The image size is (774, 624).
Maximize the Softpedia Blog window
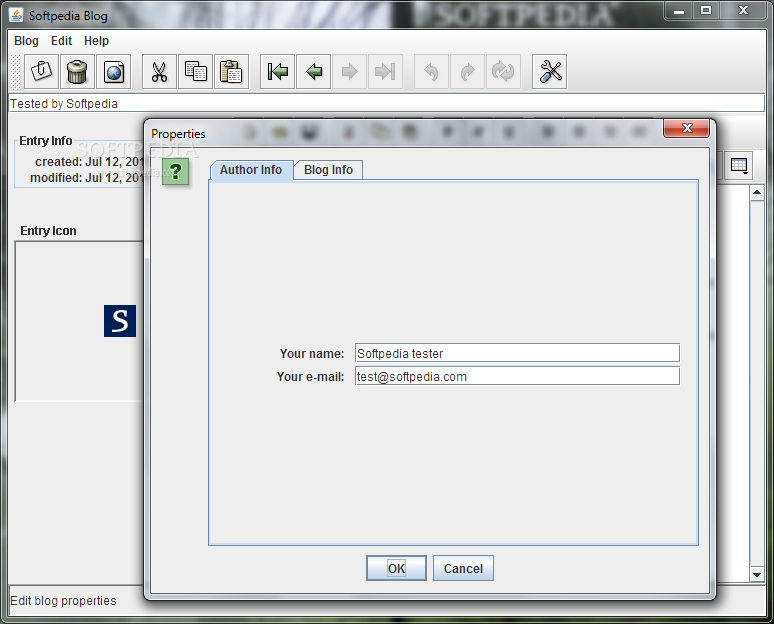[x=706, y=10]
